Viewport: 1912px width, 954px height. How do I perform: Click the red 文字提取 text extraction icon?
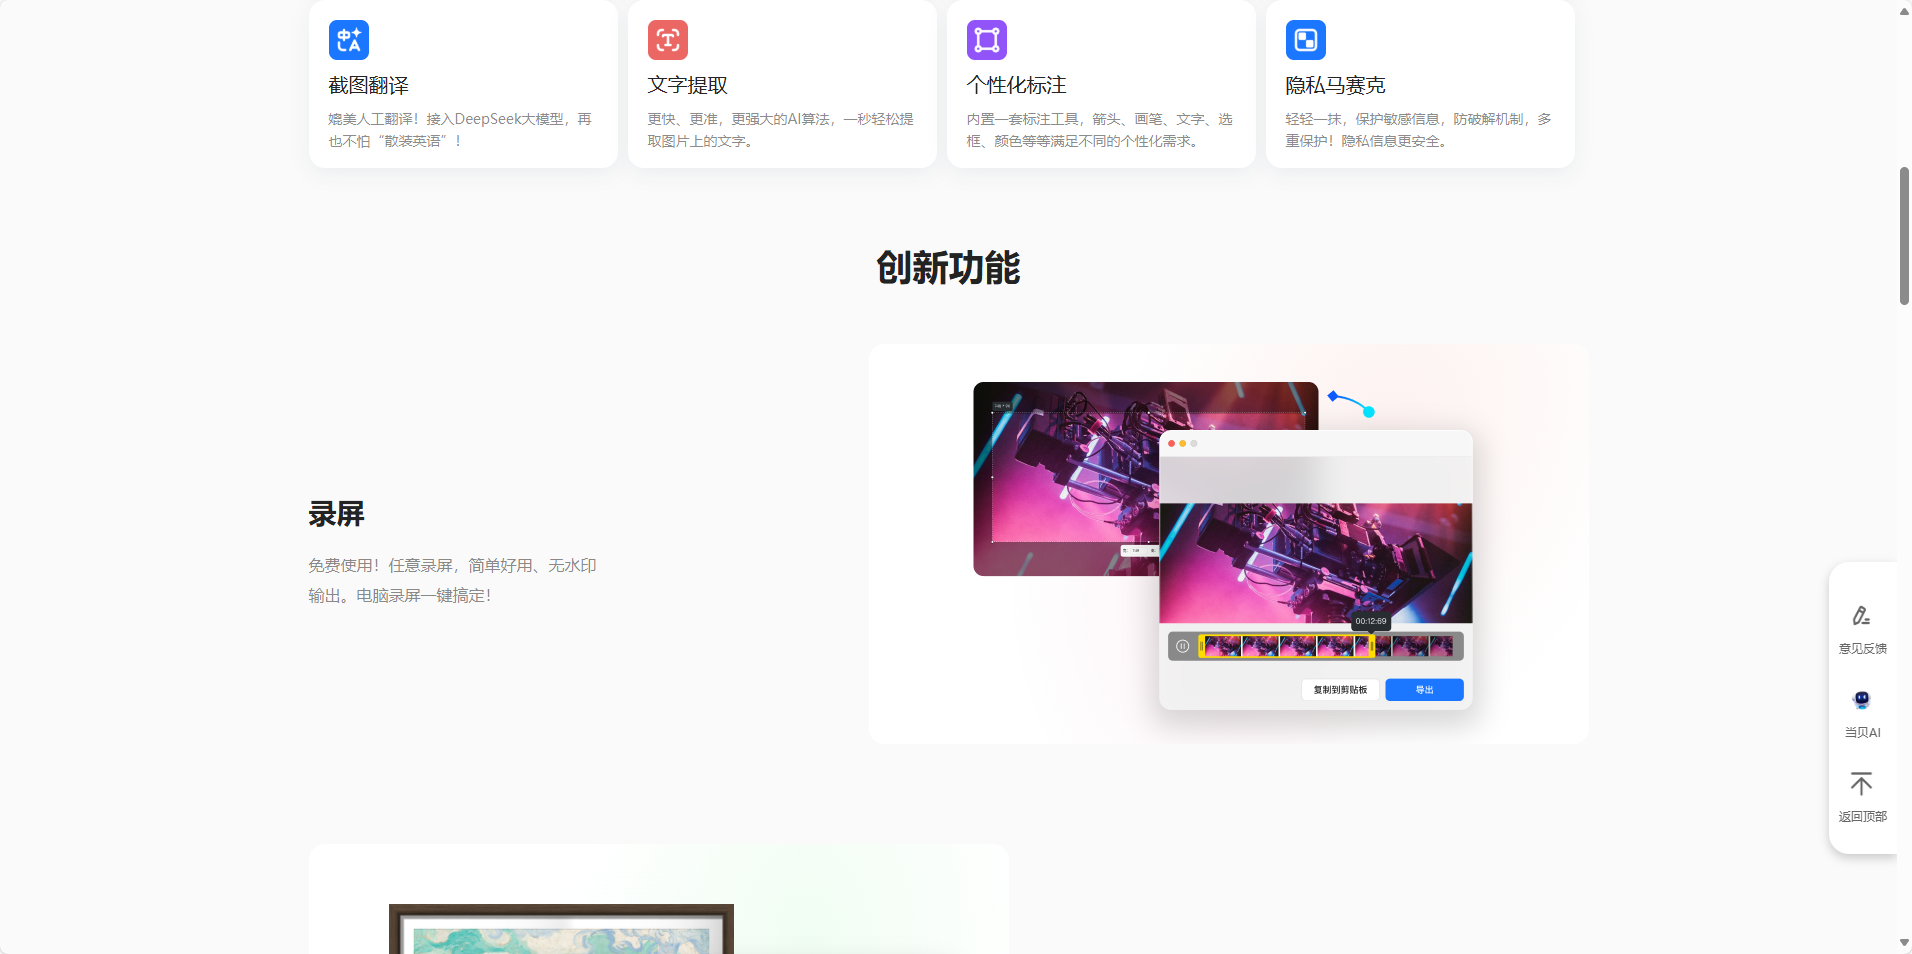(667, 40)
